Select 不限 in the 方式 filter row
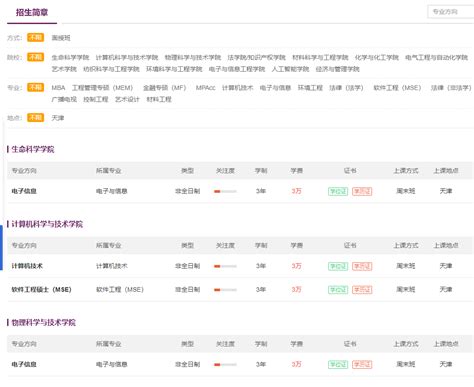This screenshot has height=387, width=474. point(35,37)
